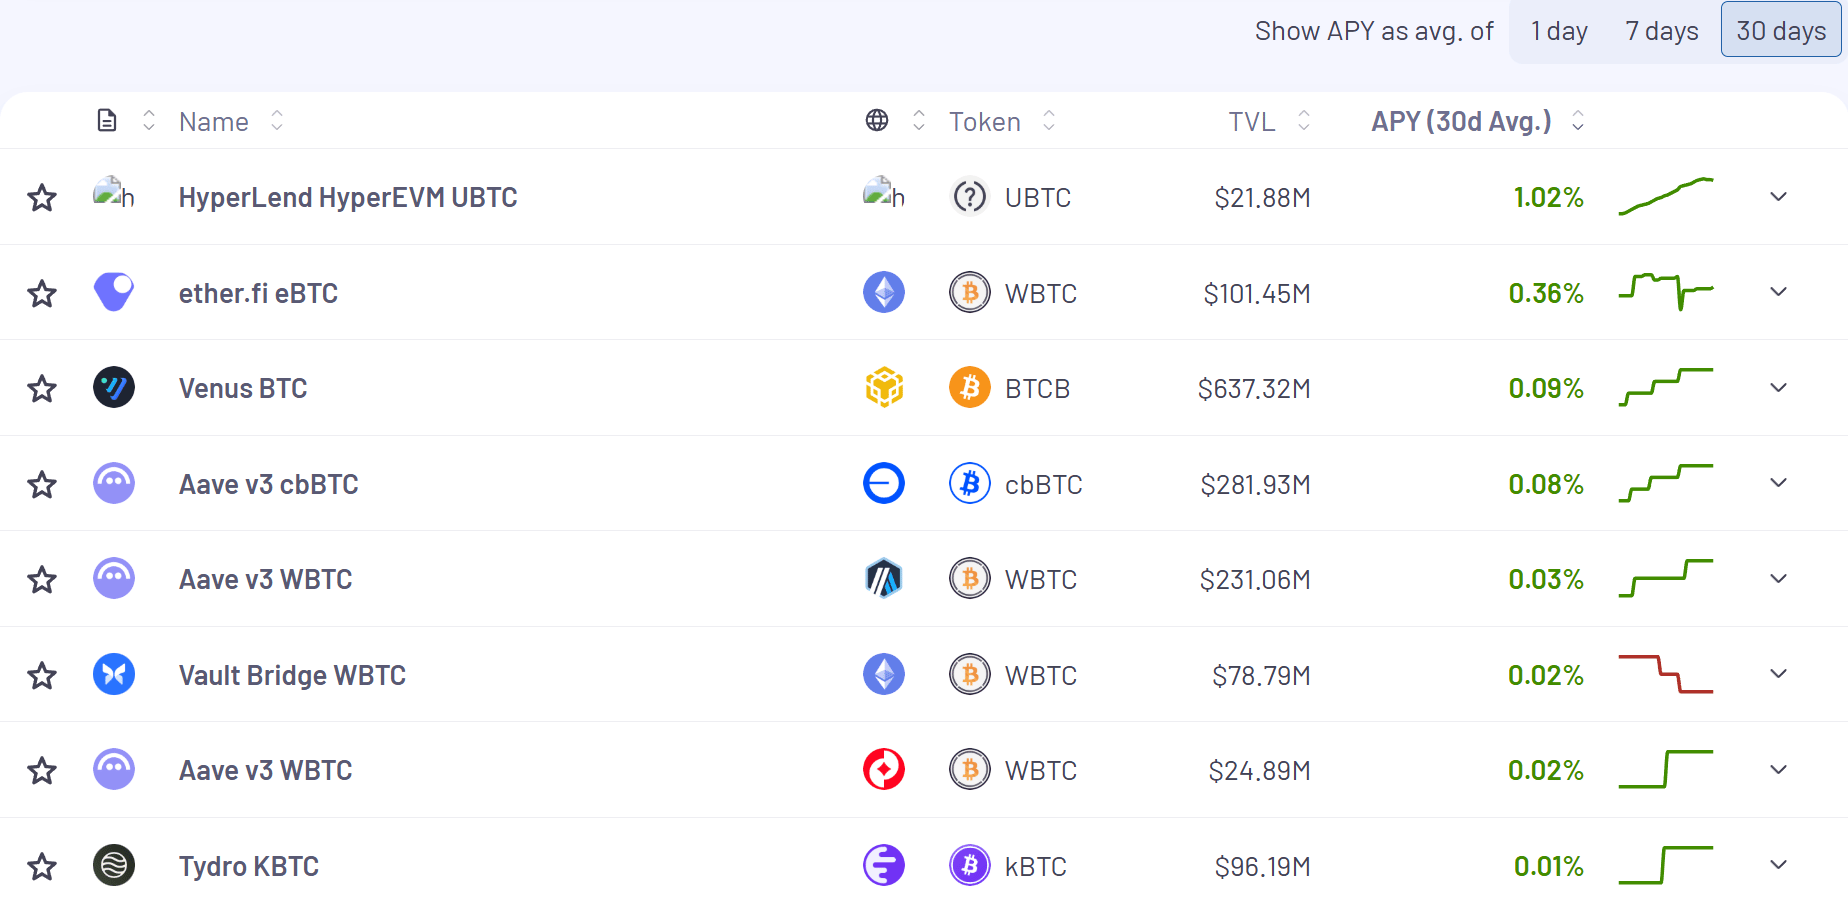Click the Vault Bridge protocol logo
The width and height of the screenshot is (1848, 897).
[x=114, y=674]
